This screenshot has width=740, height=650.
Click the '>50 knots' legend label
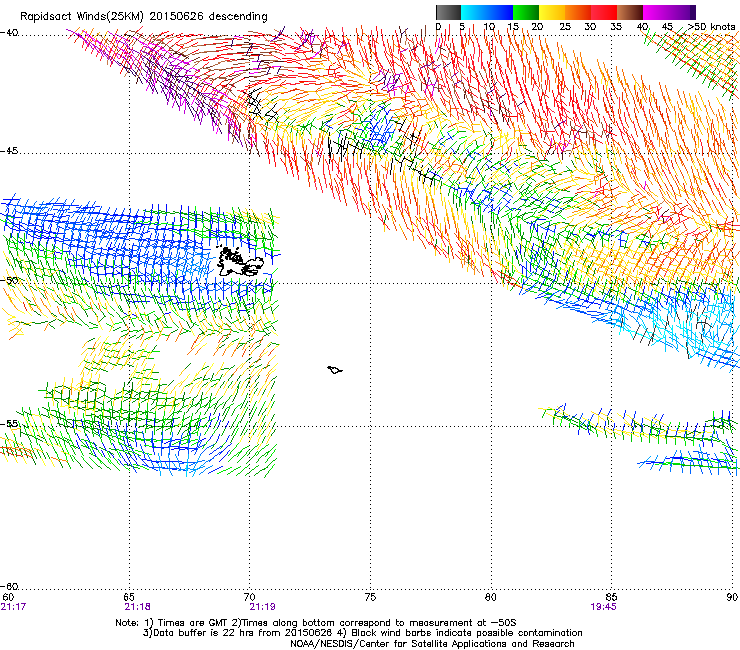click(711, 27)
